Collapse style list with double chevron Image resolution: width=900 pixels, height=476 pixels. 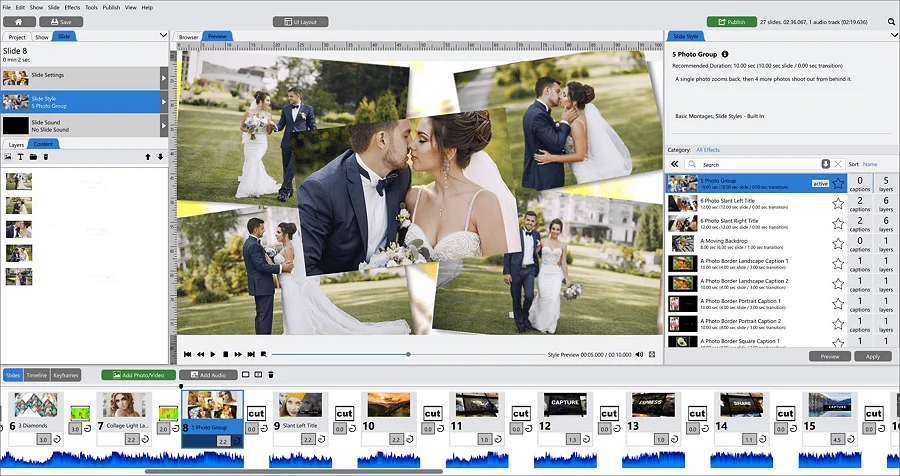tap(674, 164)
